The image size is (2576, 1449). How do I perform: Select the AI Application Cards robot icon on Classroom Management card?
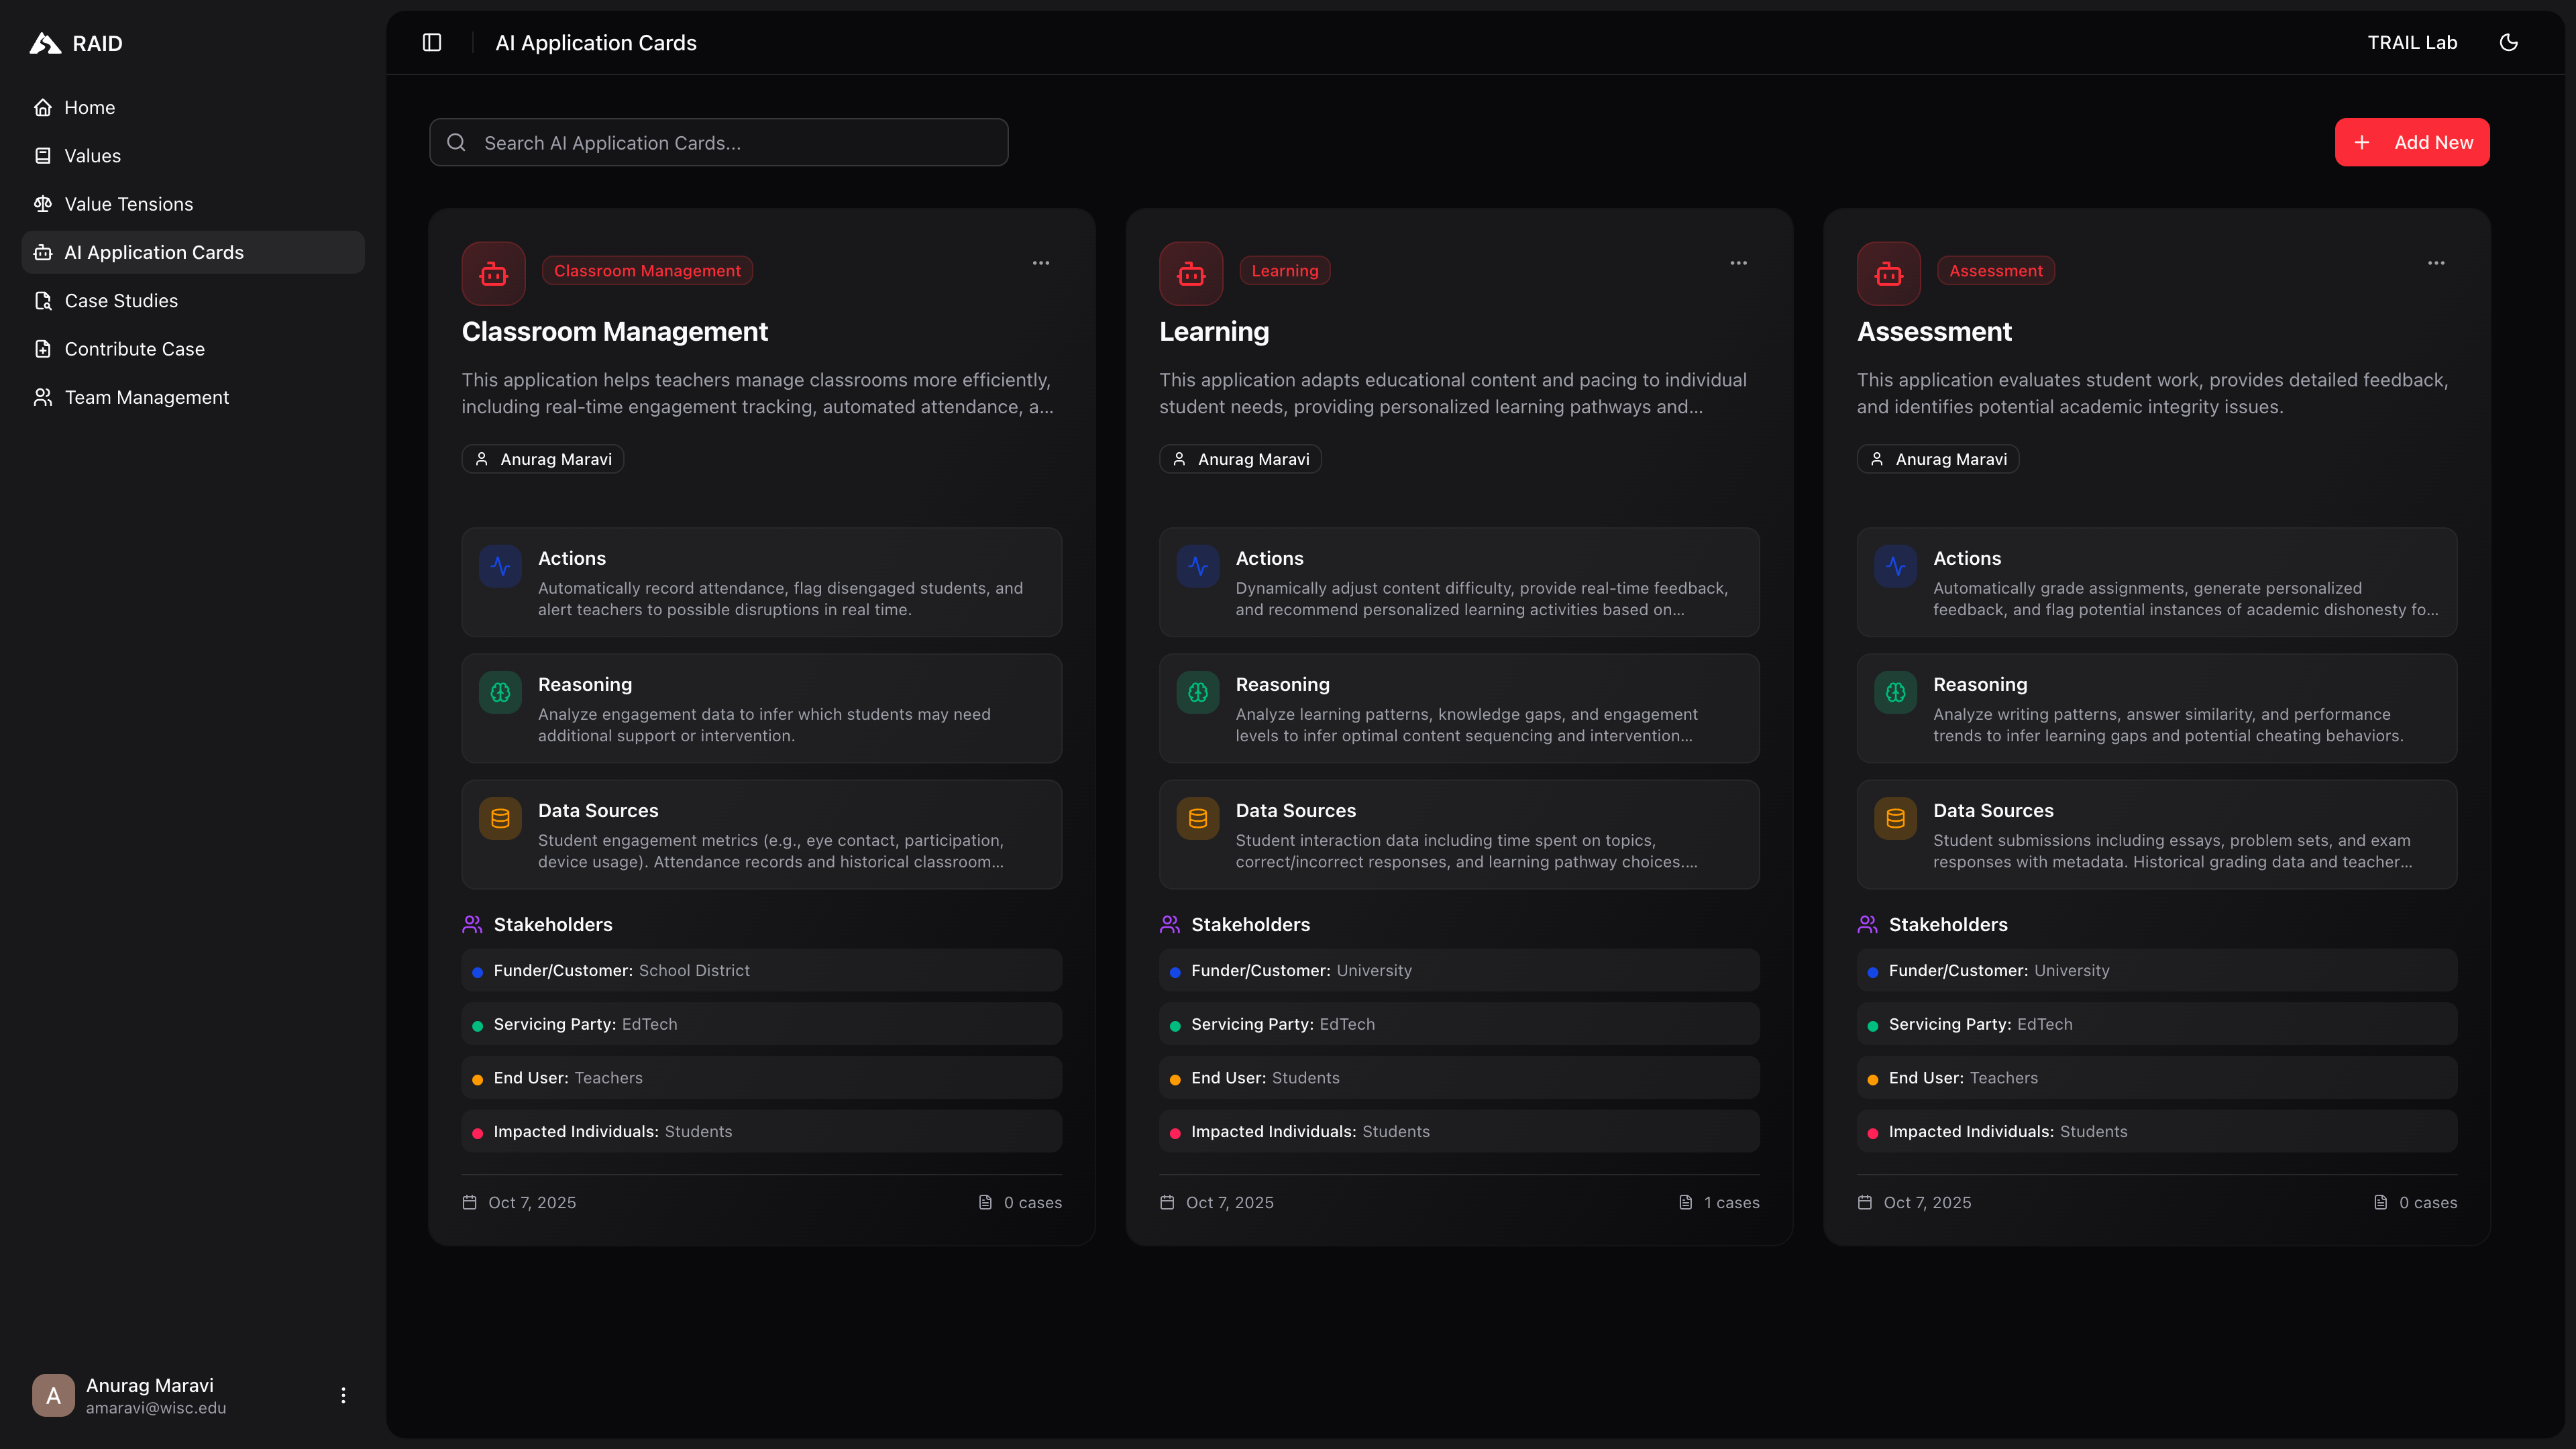(493, 273)
